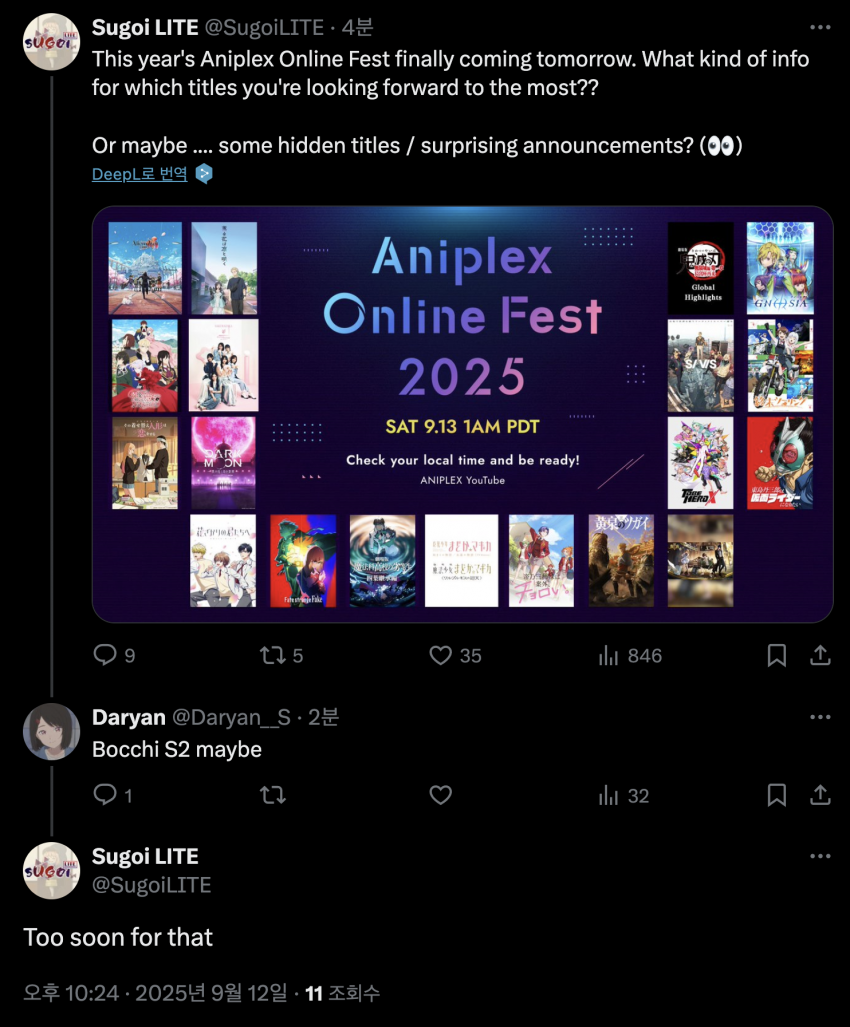The image size is (850, 1027).
Task: Like the Aniplex Online Fest tweet with 35 likes
Action: 441,655
